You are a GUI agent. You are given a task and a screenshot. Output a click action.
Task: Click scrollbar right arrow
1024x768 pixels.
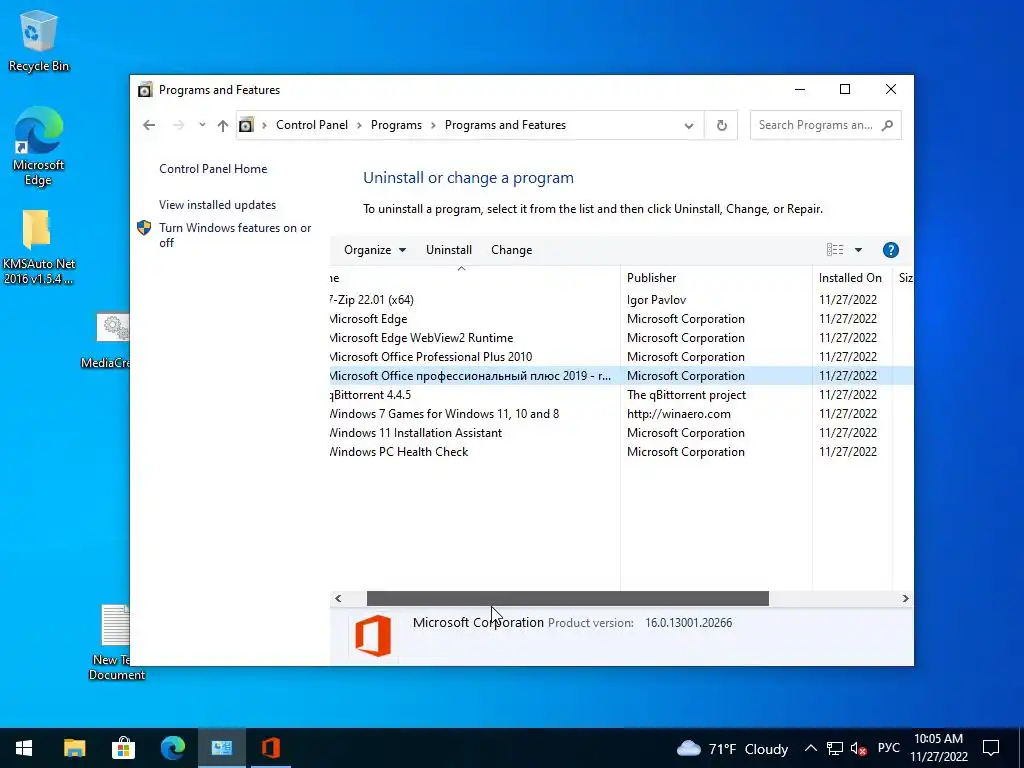point(905,598)
